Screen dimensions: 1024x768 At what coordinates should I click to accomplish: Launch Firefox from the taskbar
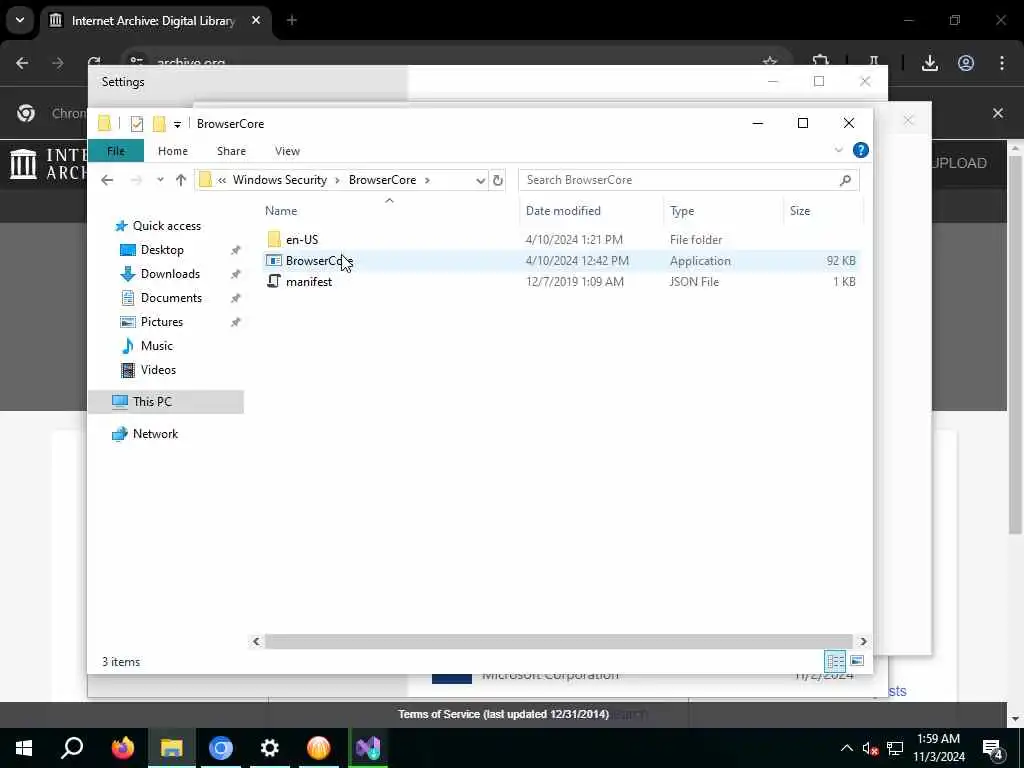click(x=123, y=748)
